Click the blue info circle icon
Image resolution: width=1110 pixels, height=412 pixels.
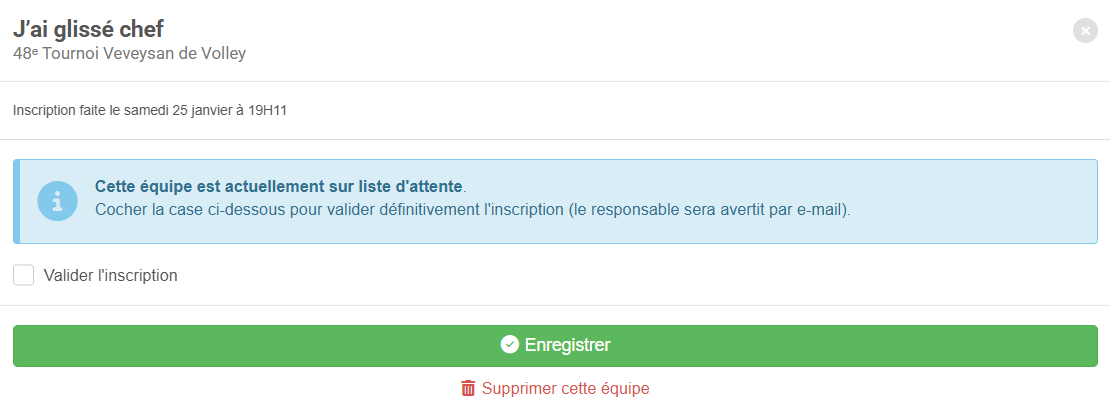point(57,201)
